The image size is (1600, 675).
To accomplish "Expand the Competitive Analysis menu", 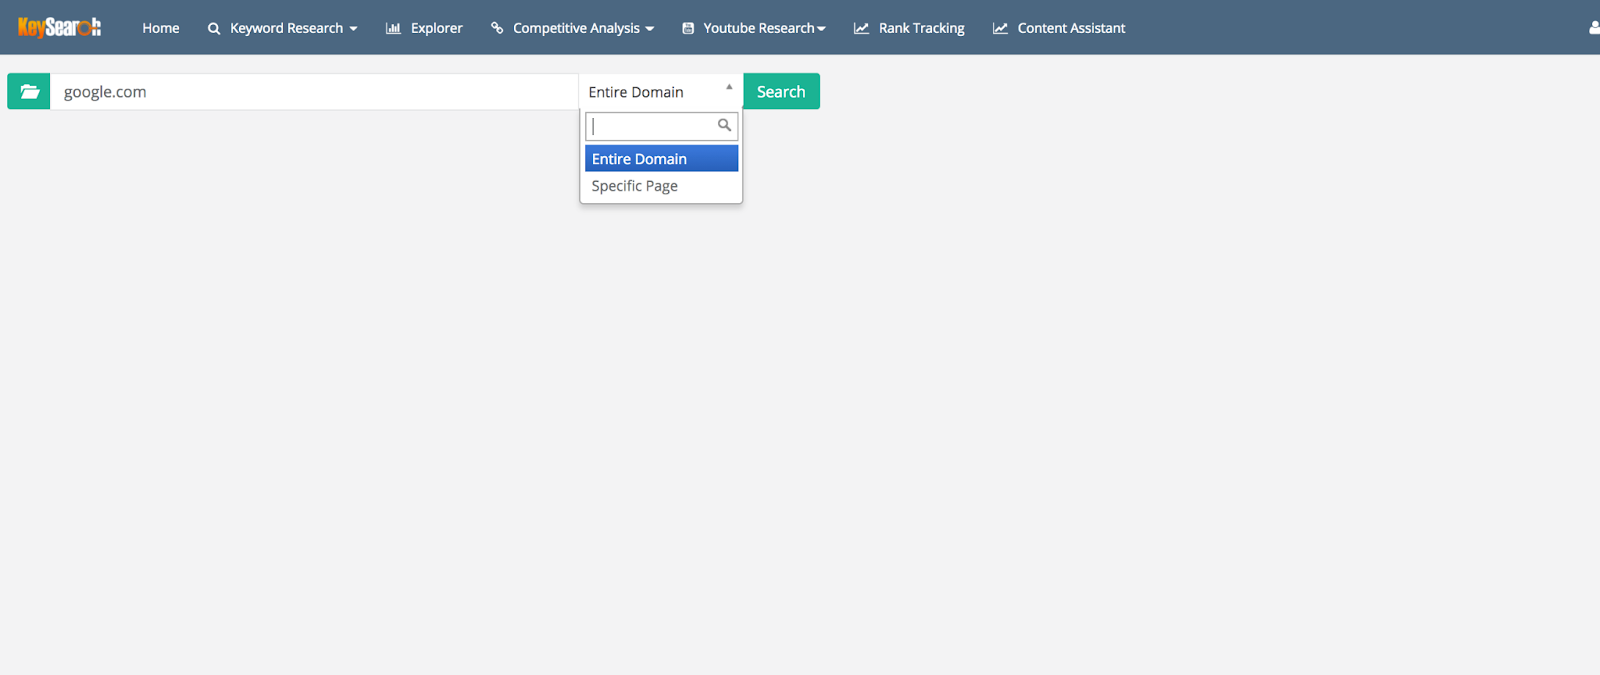I will pyautogui.click(x=572, y=28).
